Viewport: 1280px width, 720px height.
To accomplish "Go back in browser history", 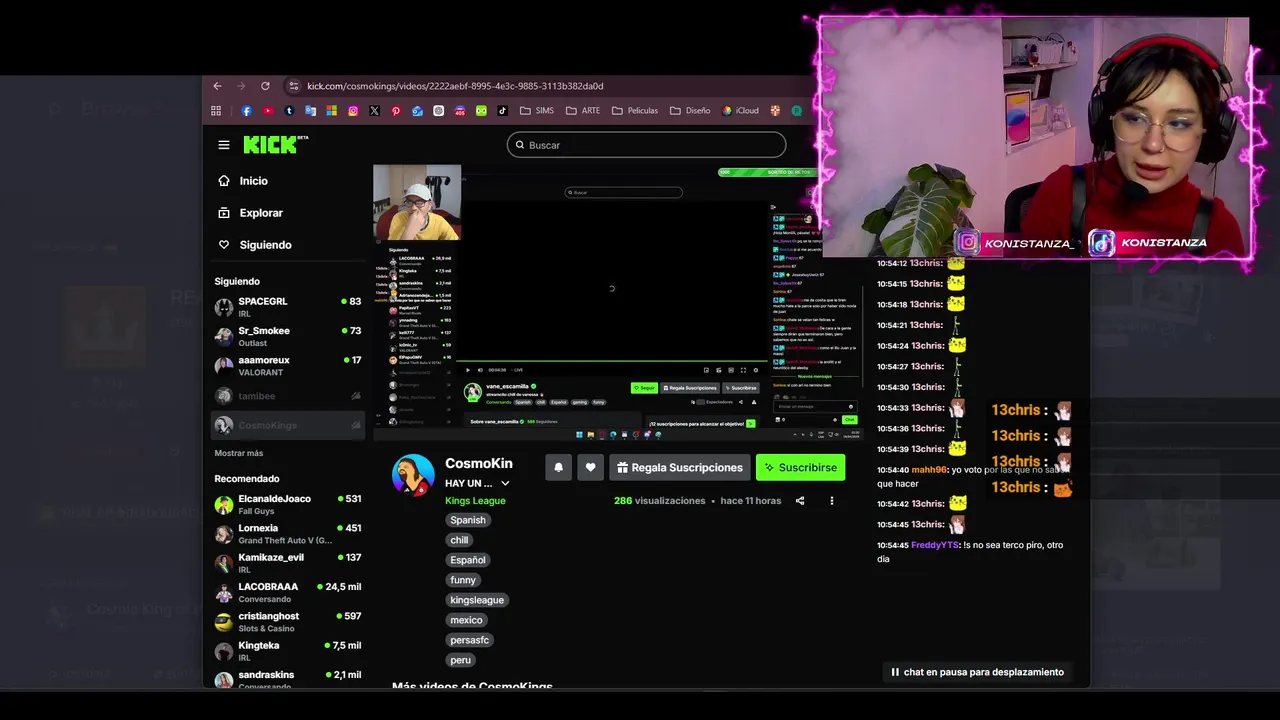I will click(x=217, y=86).
